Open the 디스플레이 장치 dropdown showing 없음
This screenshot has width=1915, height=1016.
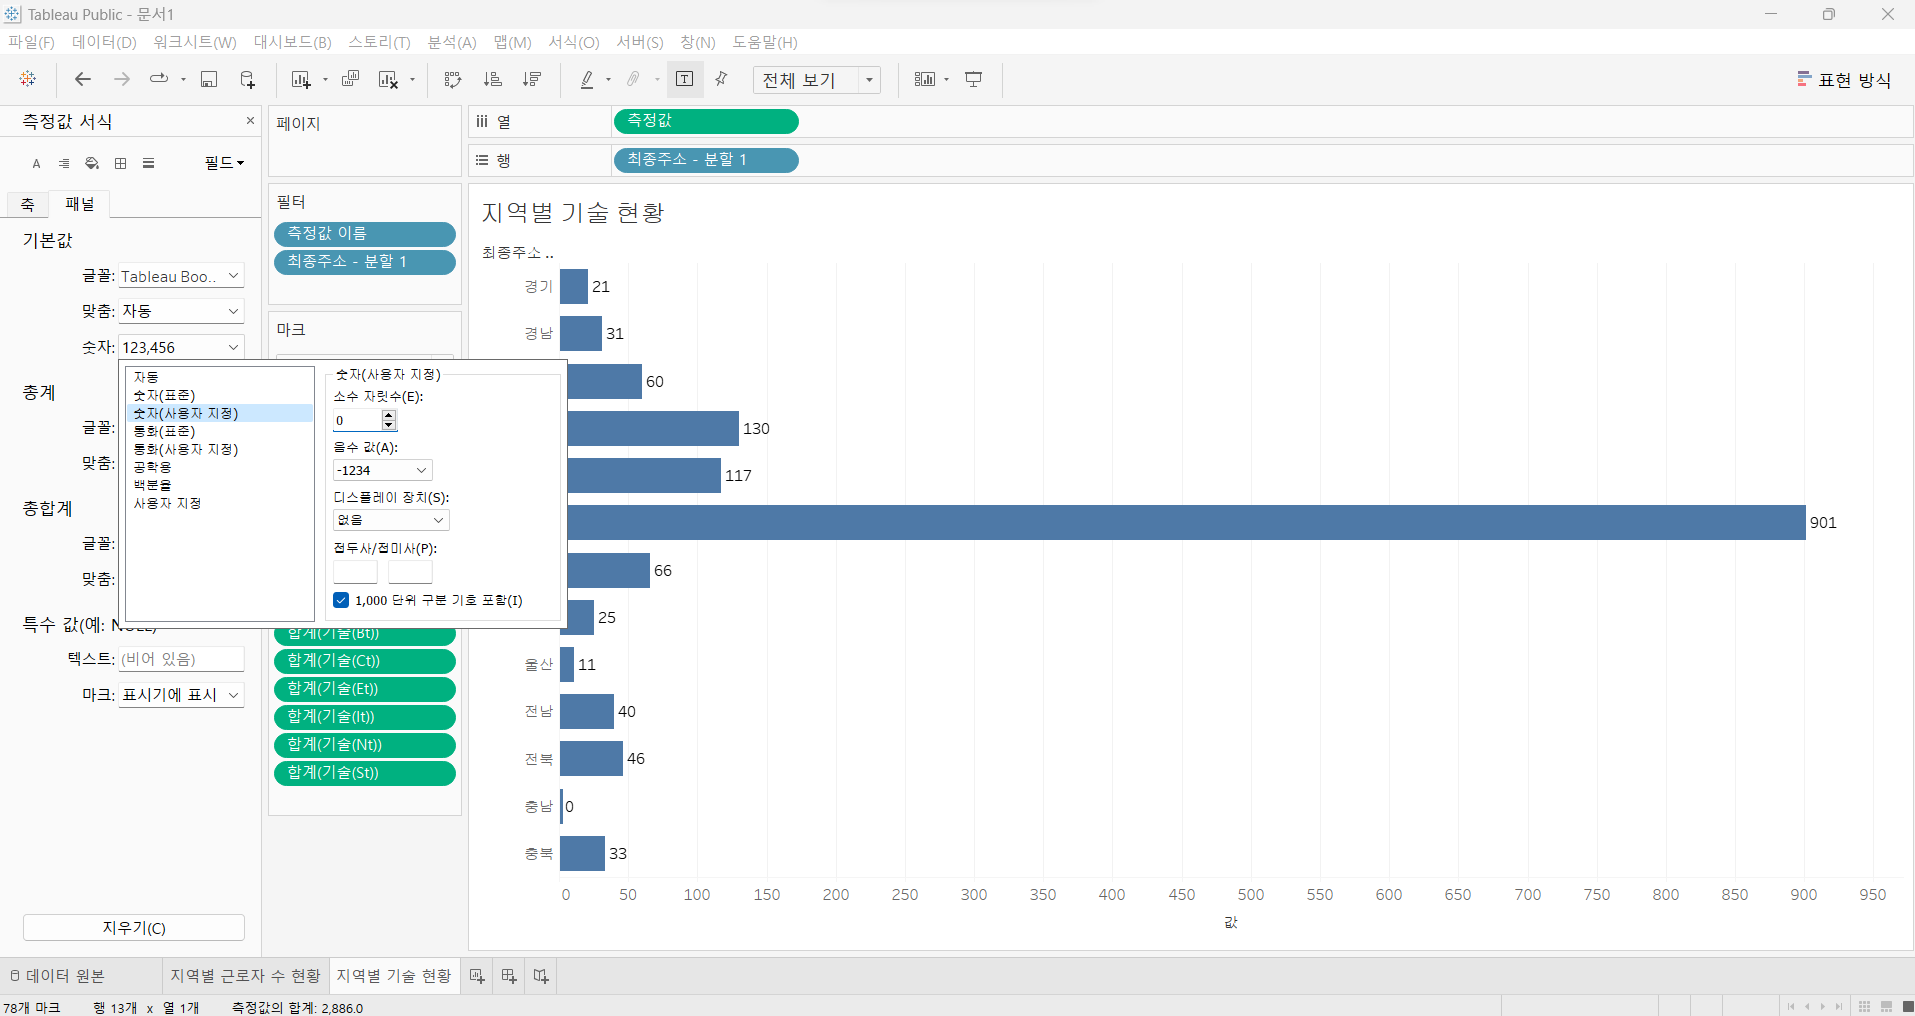[390, 520]
